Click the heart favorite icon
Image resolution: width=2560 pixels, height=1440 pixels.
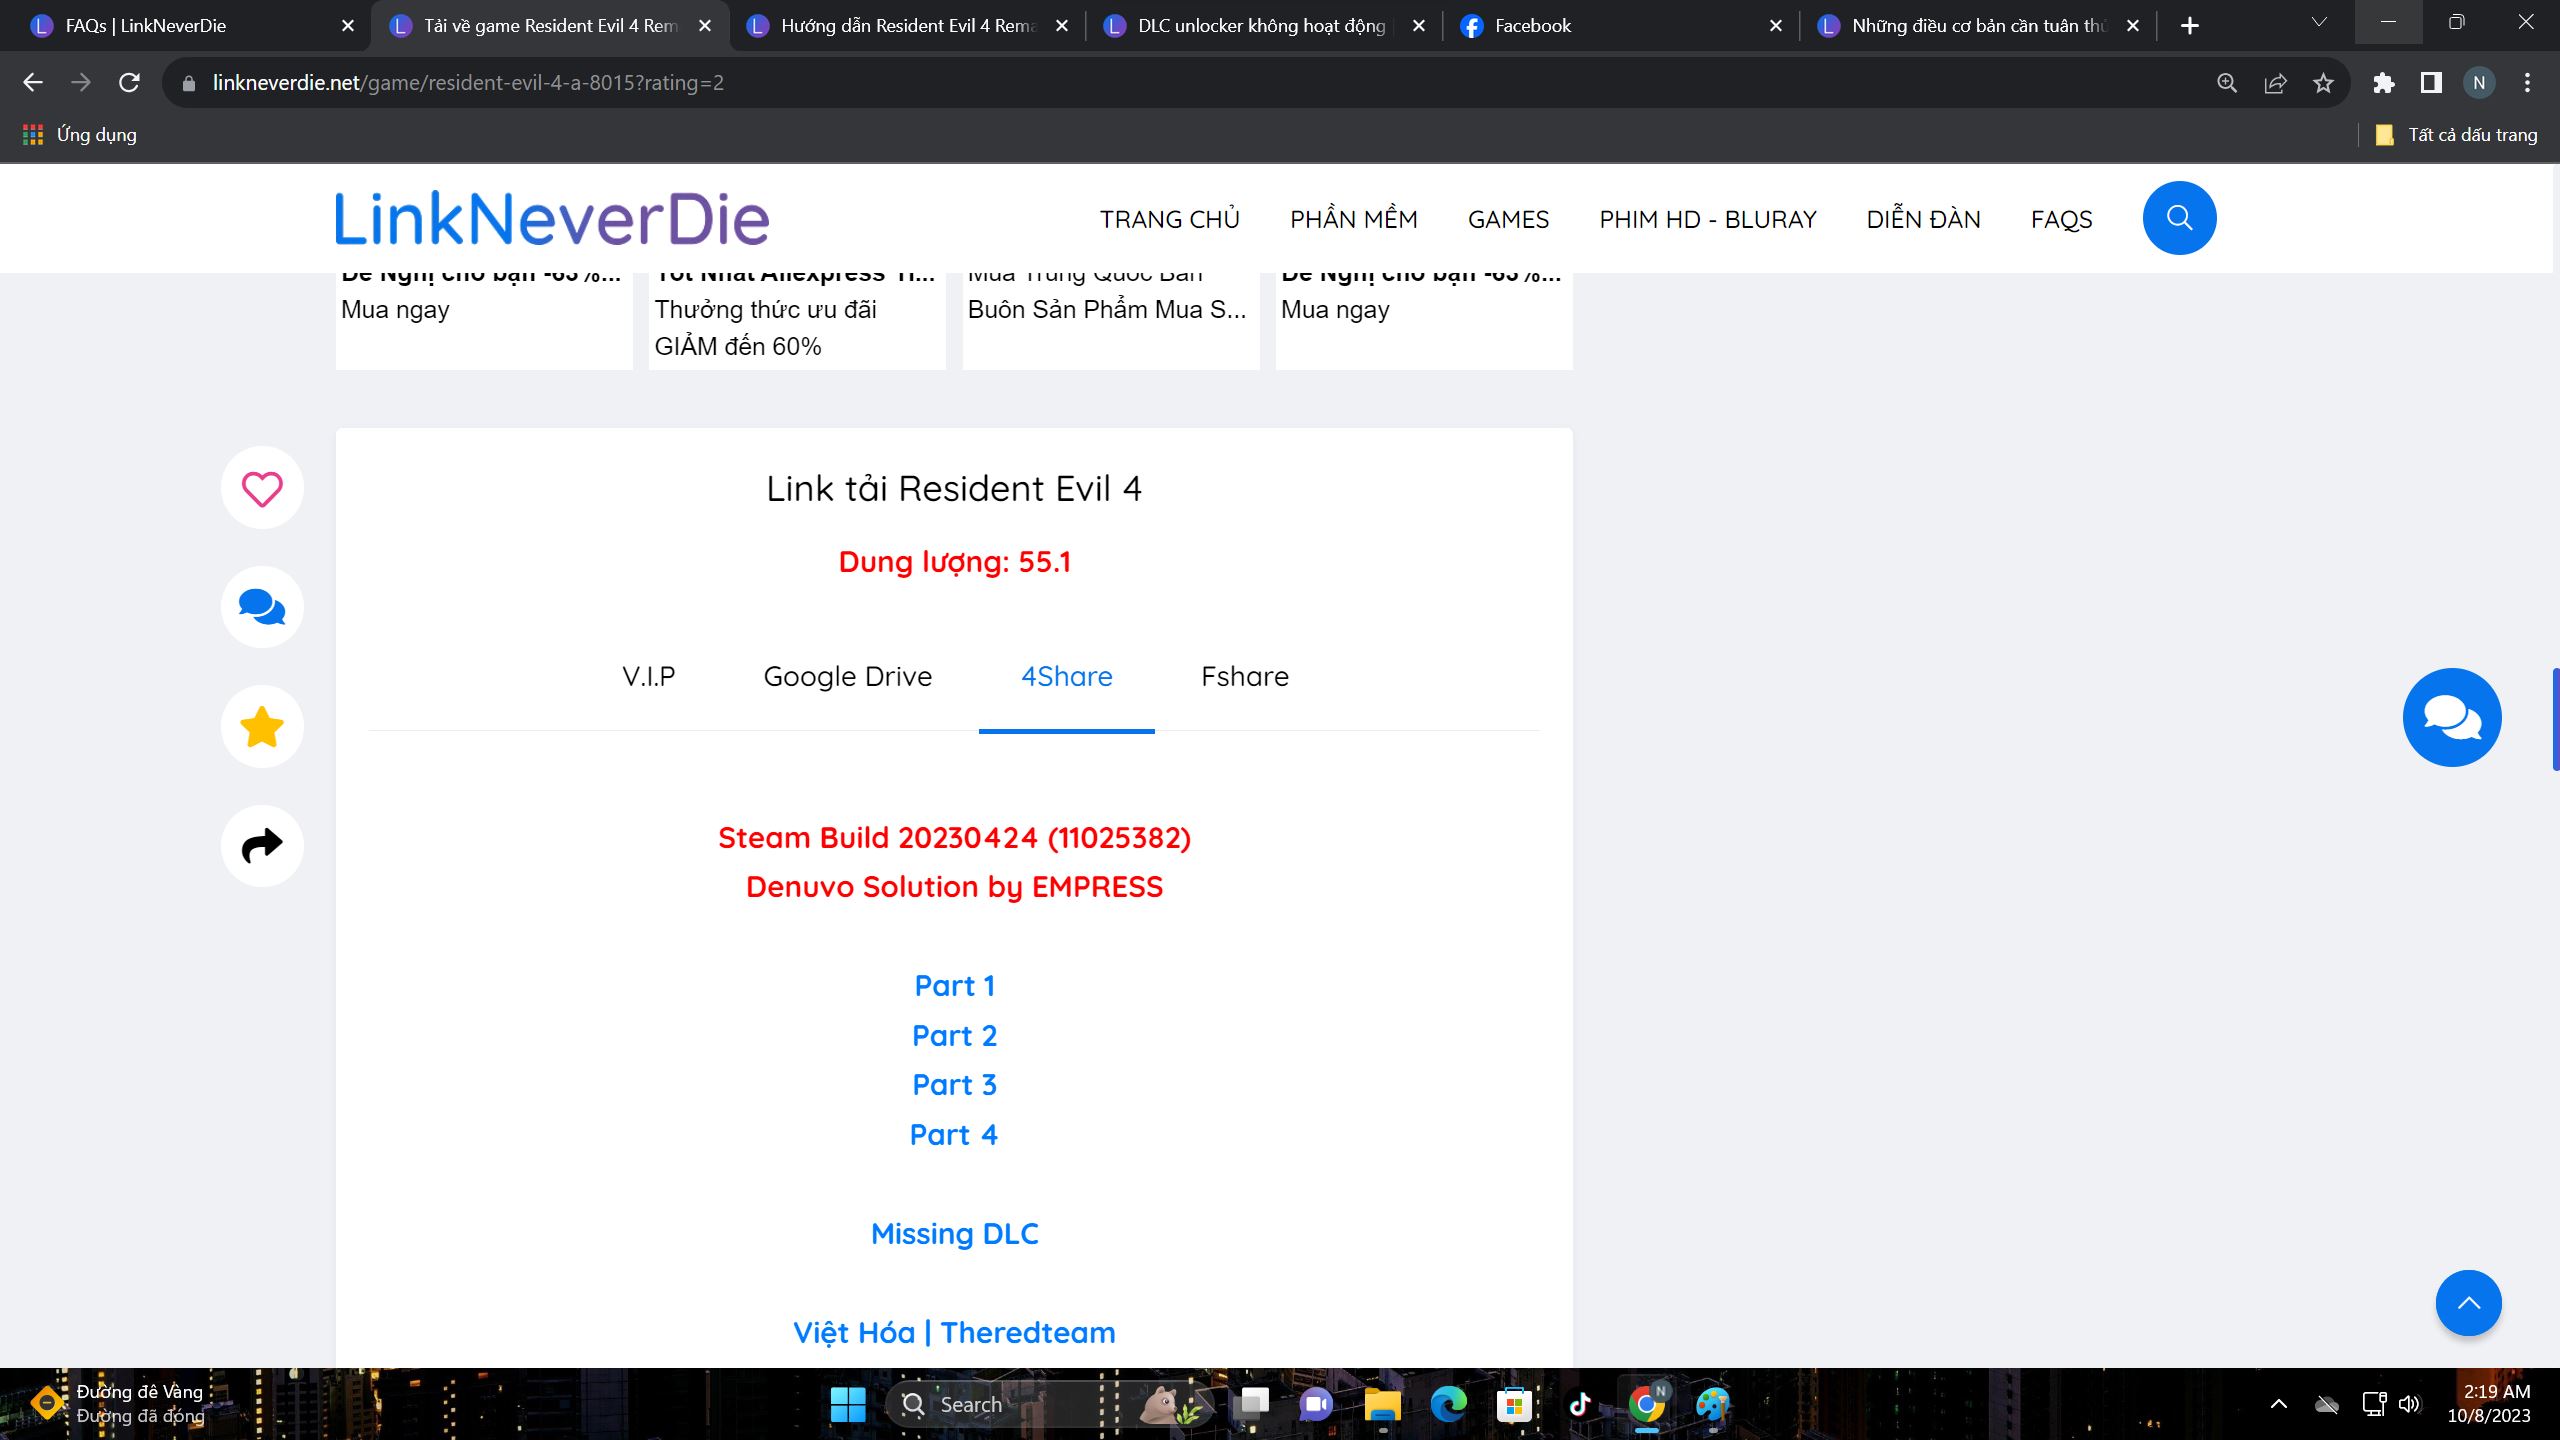pyautogui.click(x=261, y=487)
